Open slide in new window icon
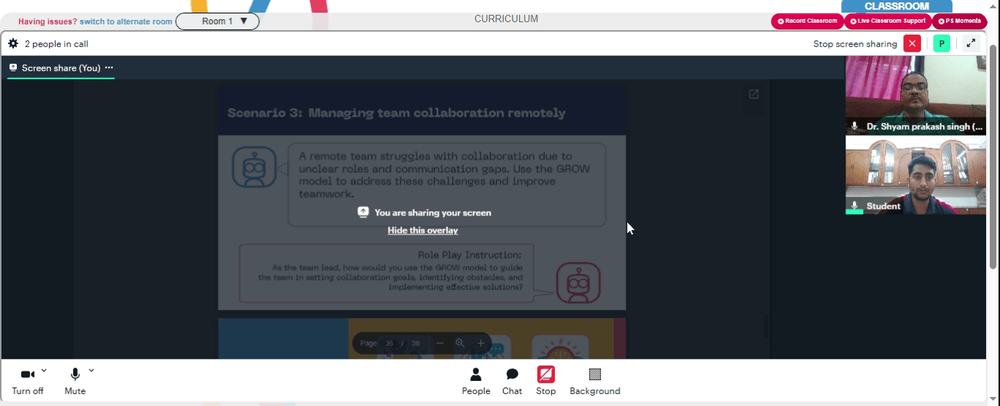The width and height of the screenshot is (1000, 406). [753, 94]
